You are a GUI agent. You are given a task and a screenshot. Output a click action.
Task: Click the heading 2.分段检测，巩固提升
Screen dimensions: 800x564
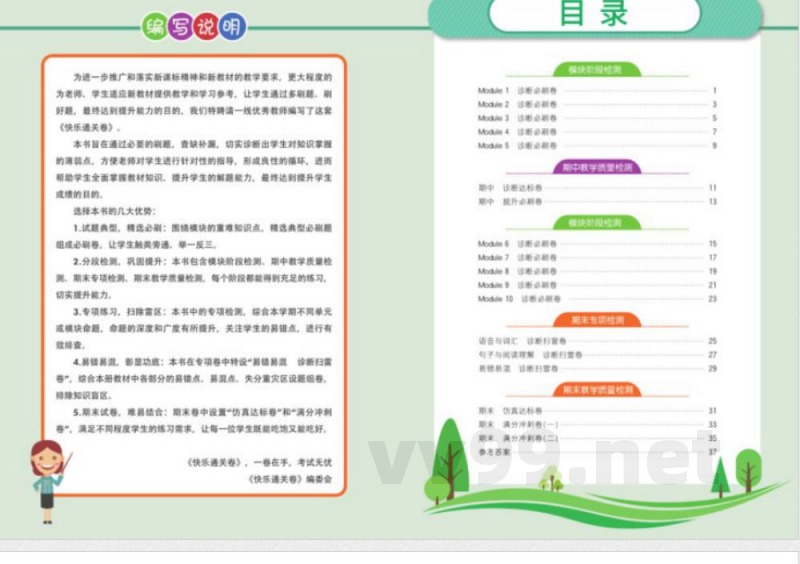coord(119,261)
